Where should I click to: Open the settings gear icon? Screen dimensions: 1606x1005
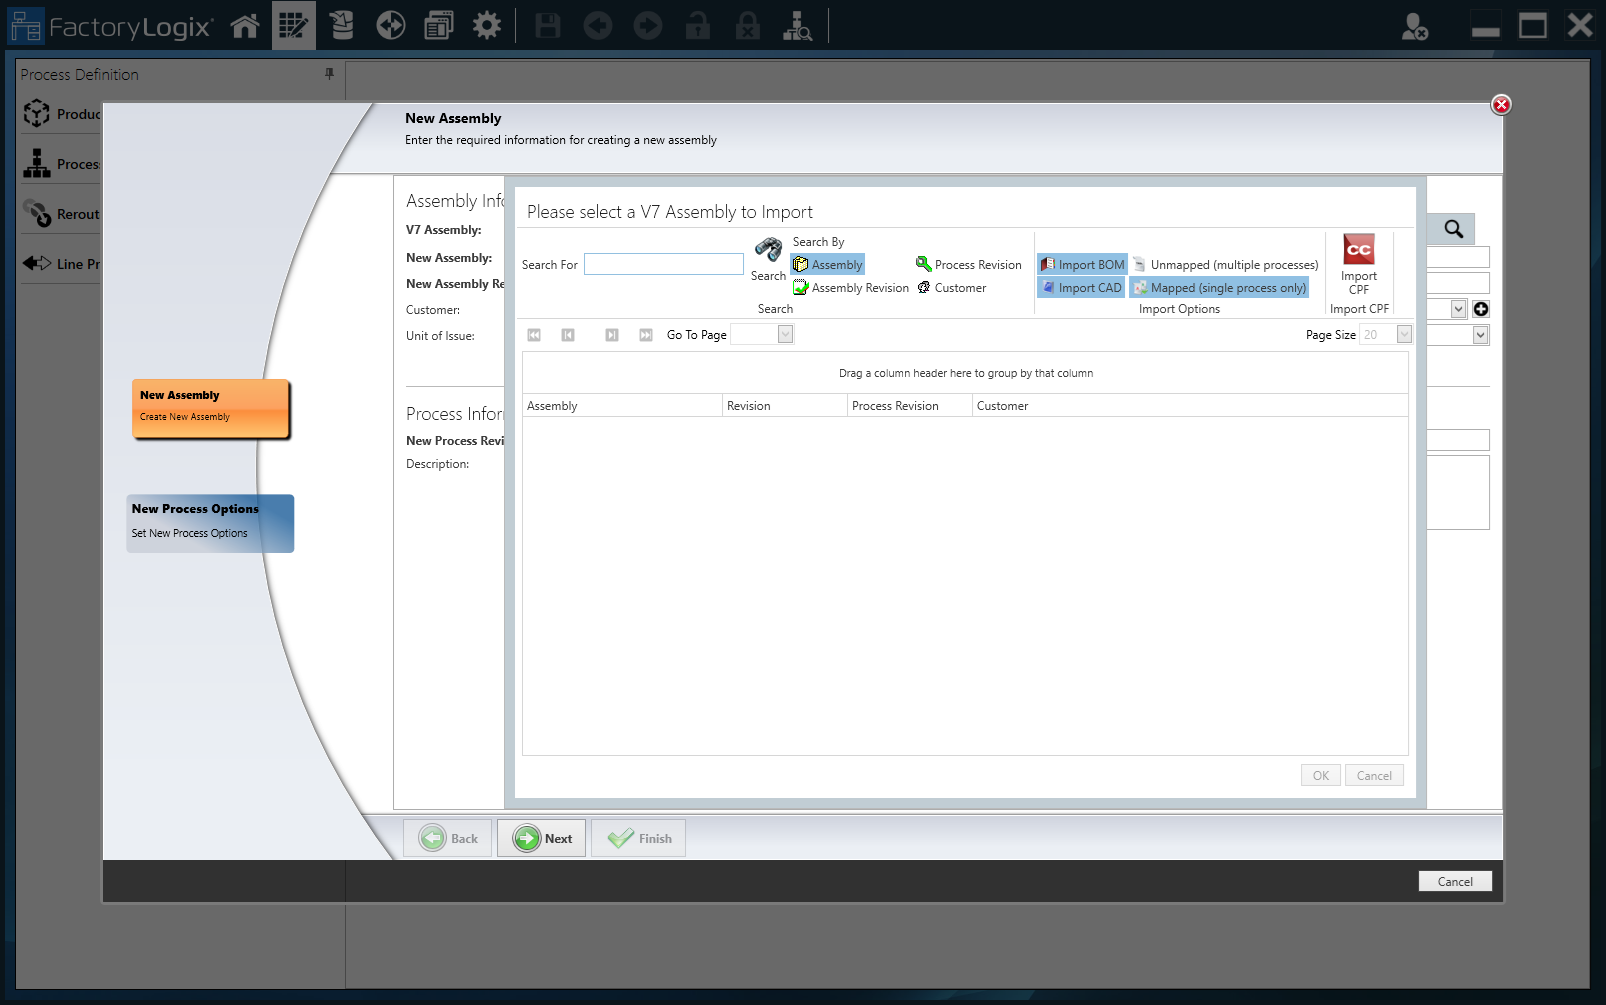click(487, 25)
